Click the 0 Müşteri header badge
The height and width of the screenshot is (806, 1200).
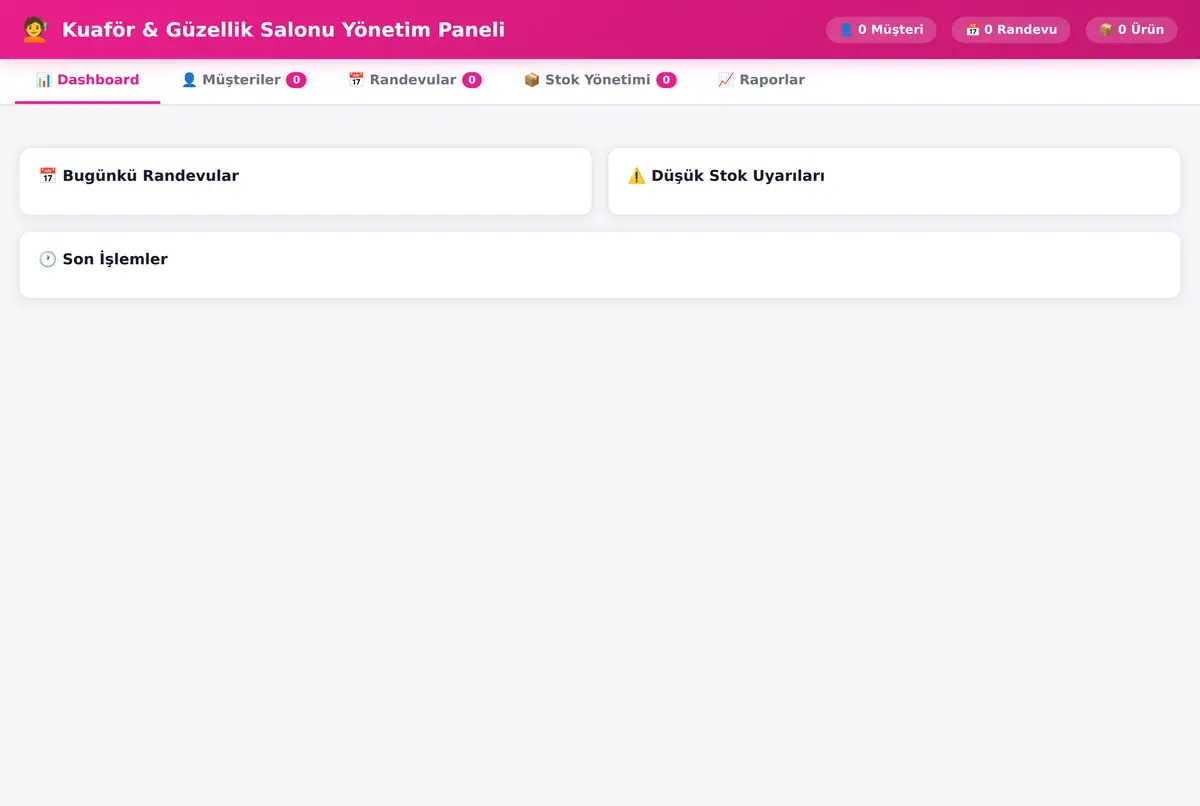(881, 30)
